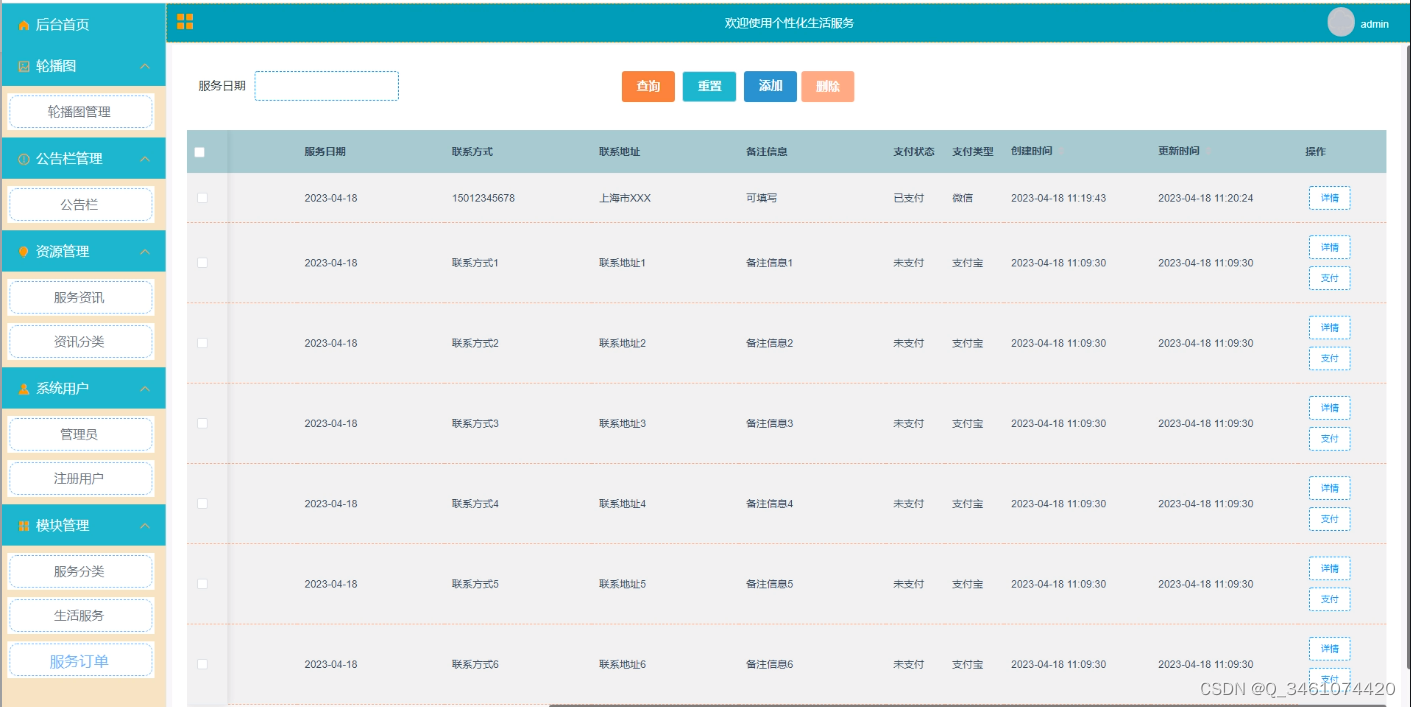Click 支付 for the 联系方式4 row
1411x707 pixels.
pos(1329,519)
